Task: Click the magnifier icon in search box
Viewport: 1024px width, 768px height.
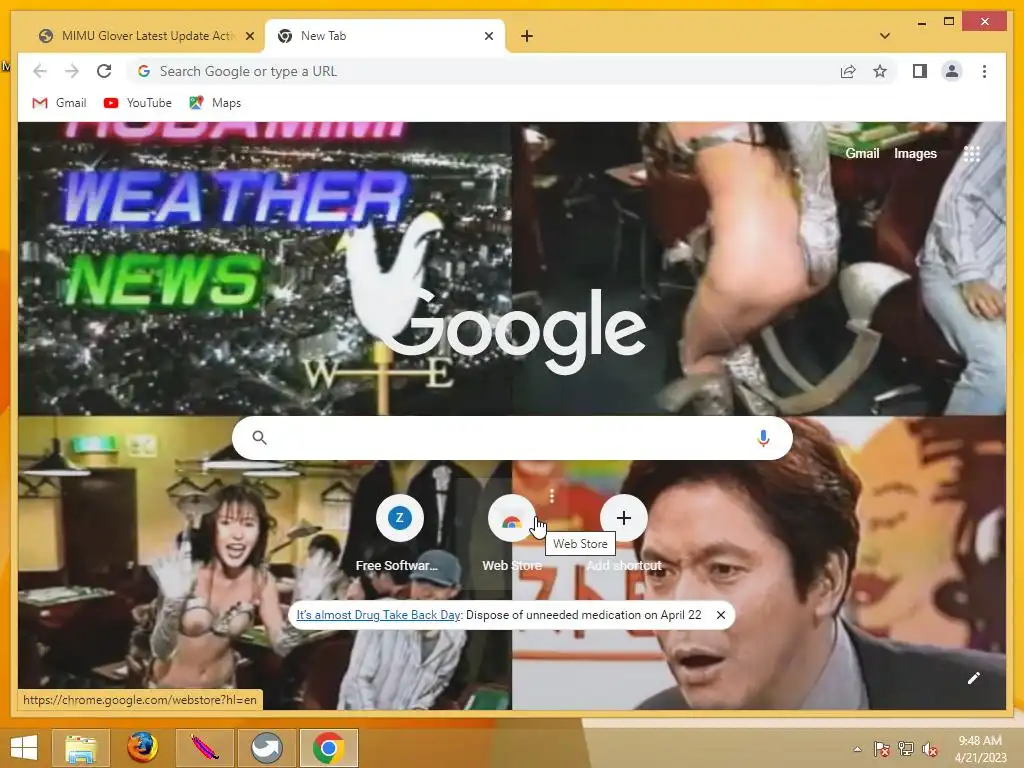Action: [259, 438]
